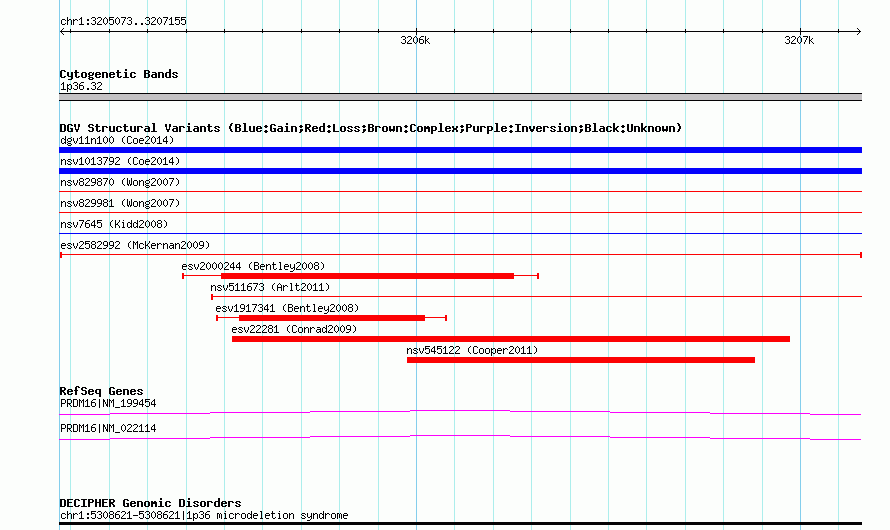Screen dimensions: 890x530
Task: Click the 3206k ruler marker
Action: point(415,40)
